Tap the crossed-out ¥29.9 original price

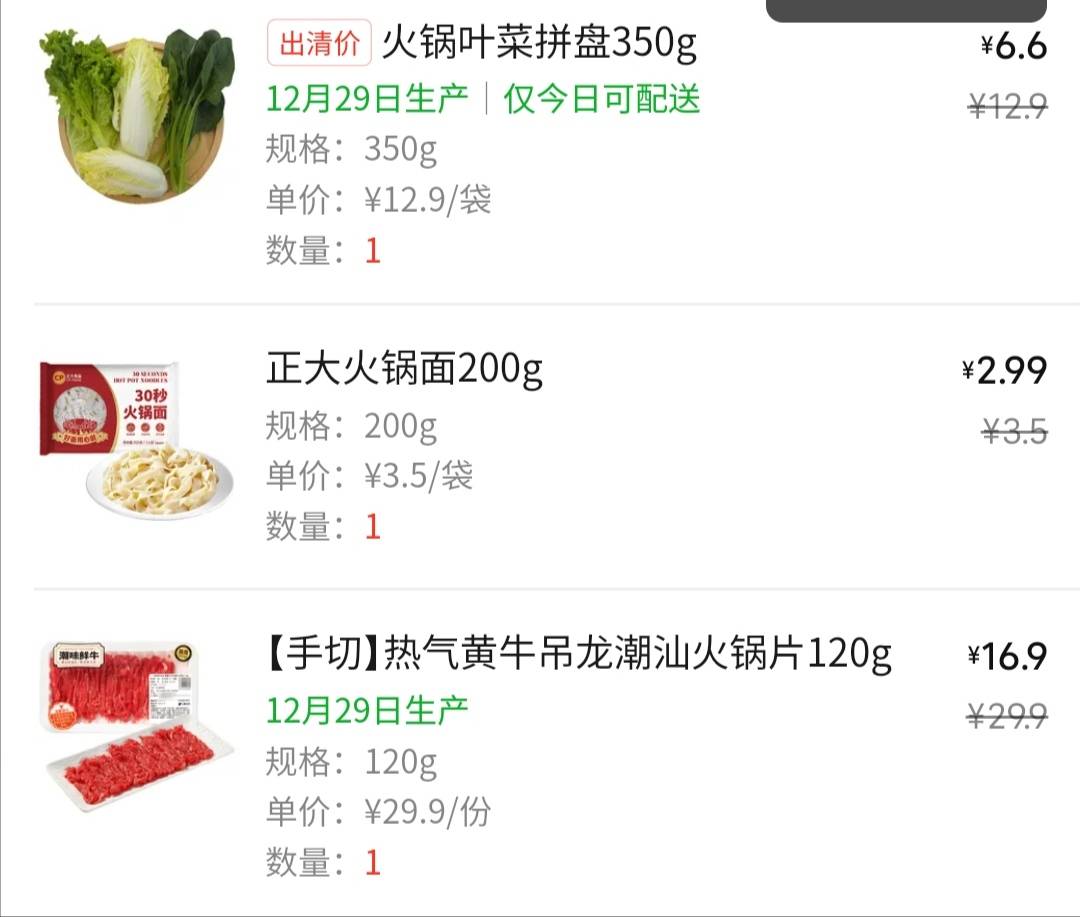tap(1008, 716)
